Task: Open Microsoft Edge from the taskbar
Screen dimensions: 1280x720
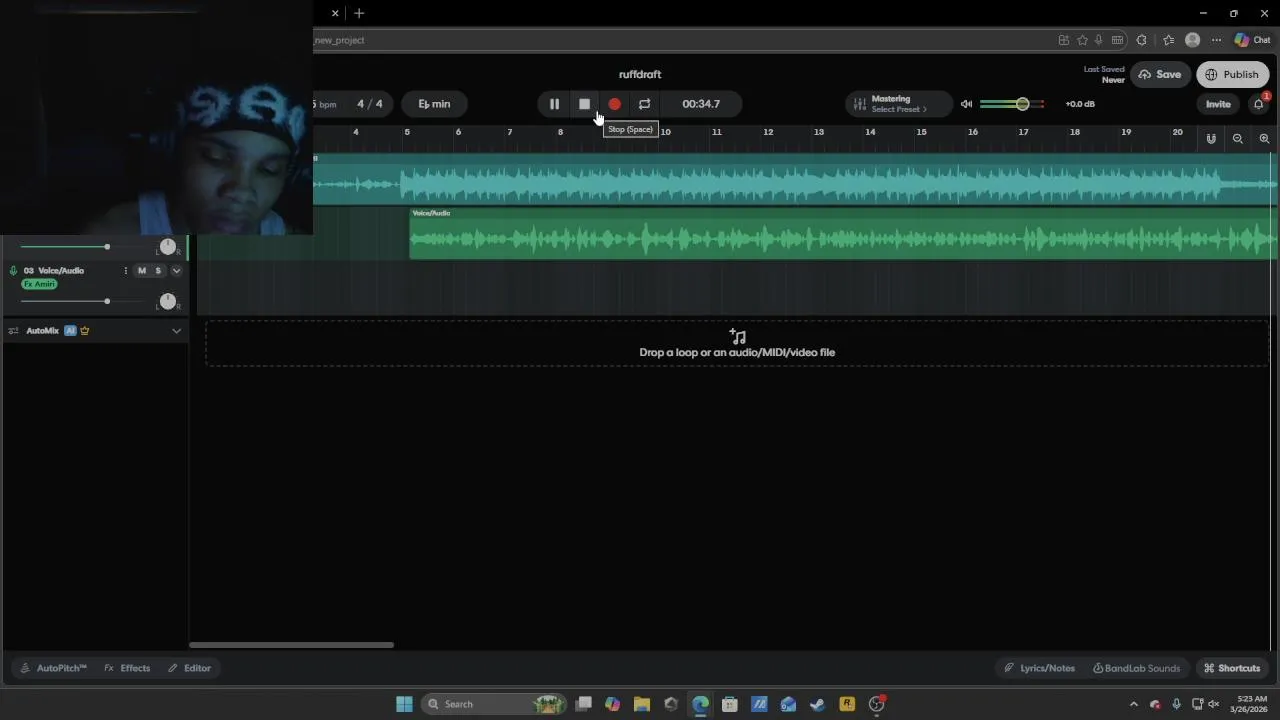Action: click(x=700, y=704)
